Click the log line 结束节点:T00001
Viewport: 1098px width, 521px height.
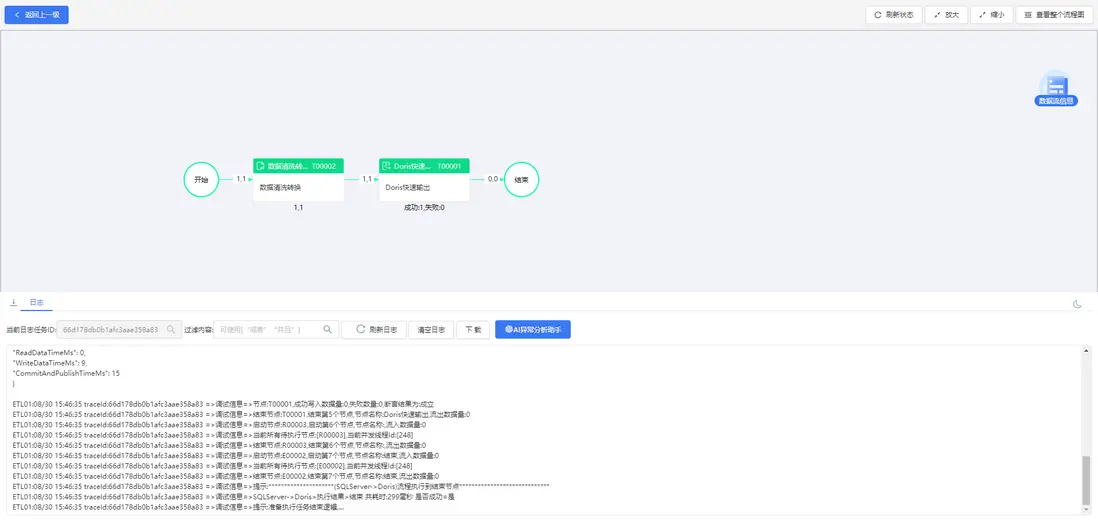(241, 414)
